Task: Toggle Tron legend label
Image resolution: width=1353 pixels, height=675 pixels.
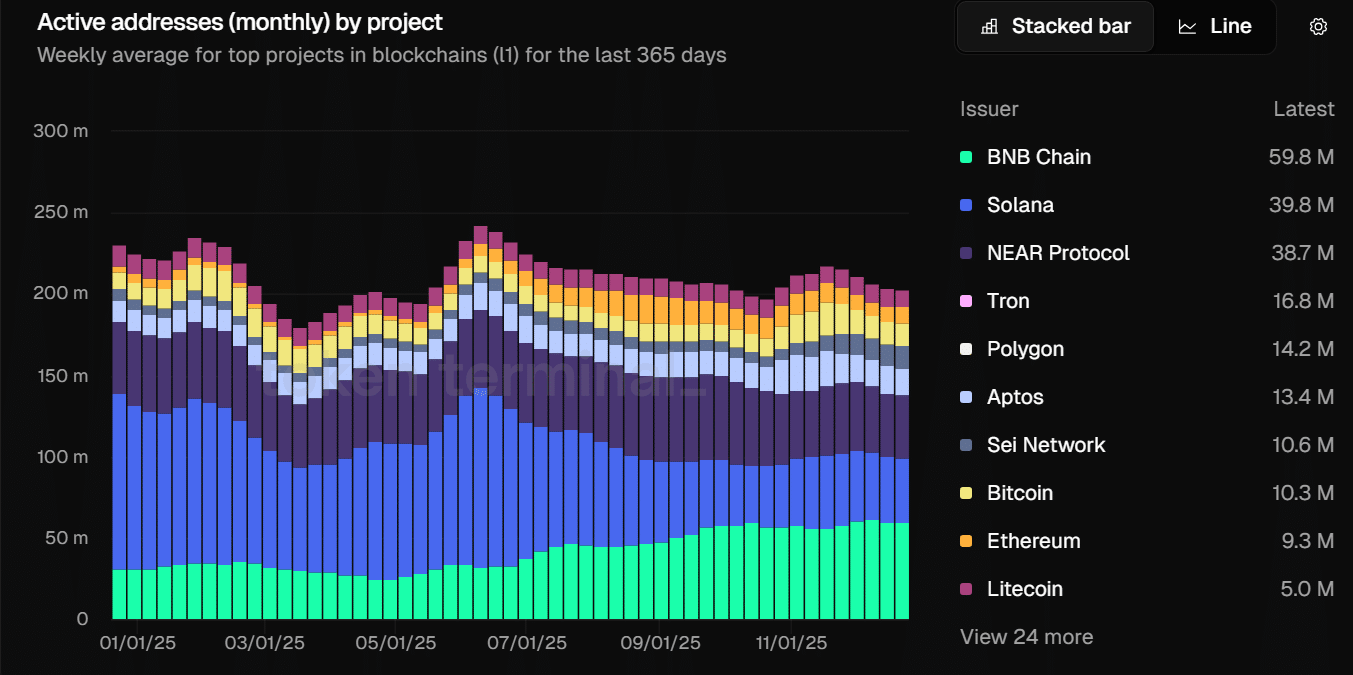Action: tap(1008, 301)
